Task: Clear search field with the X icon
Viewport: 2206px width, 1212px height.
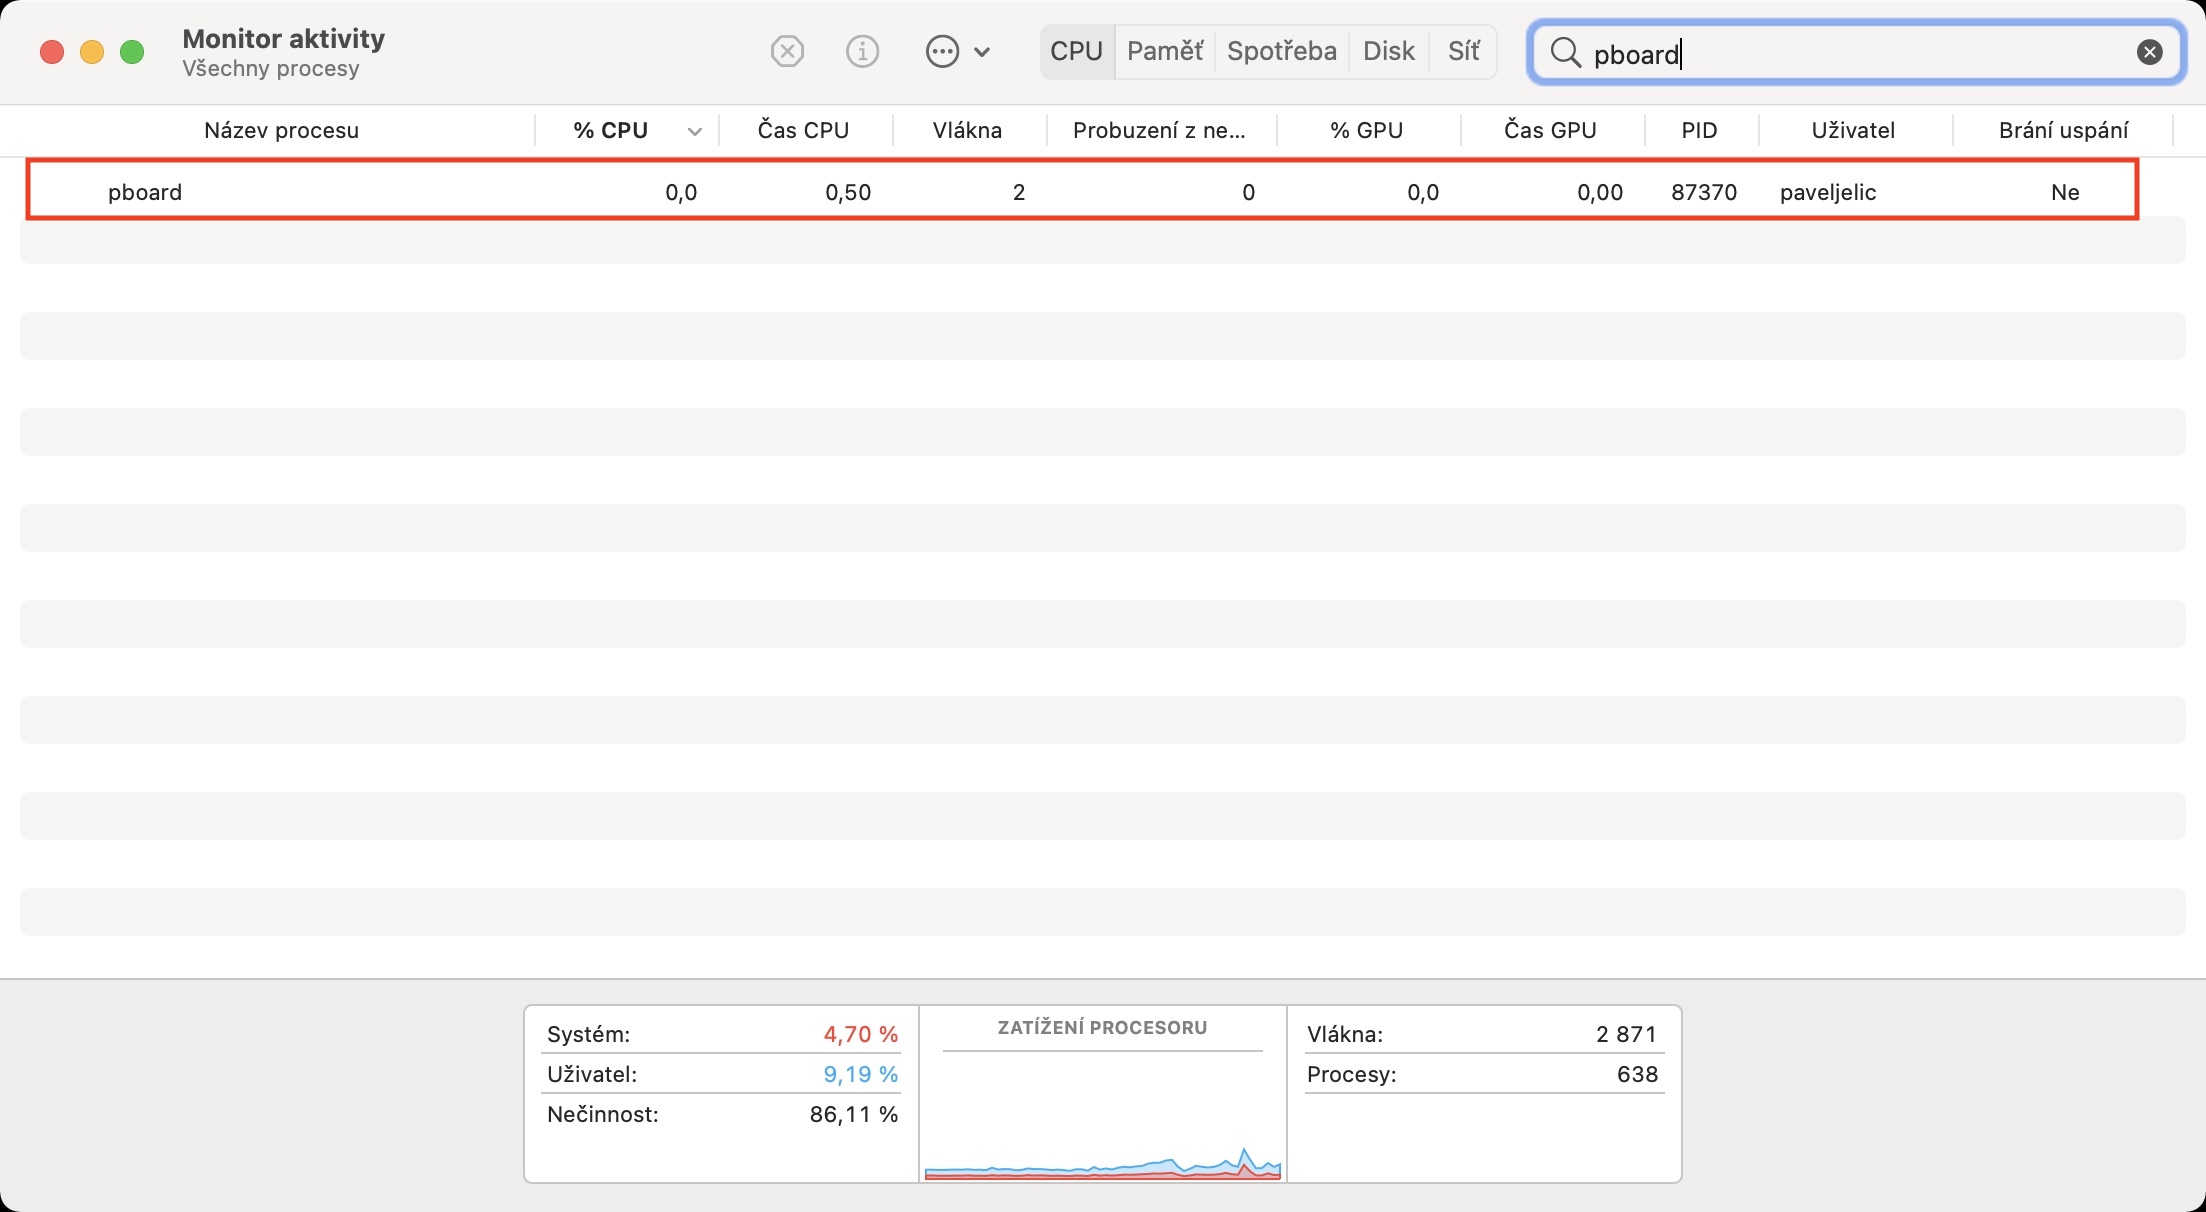Action: [x=2149, y=52]
